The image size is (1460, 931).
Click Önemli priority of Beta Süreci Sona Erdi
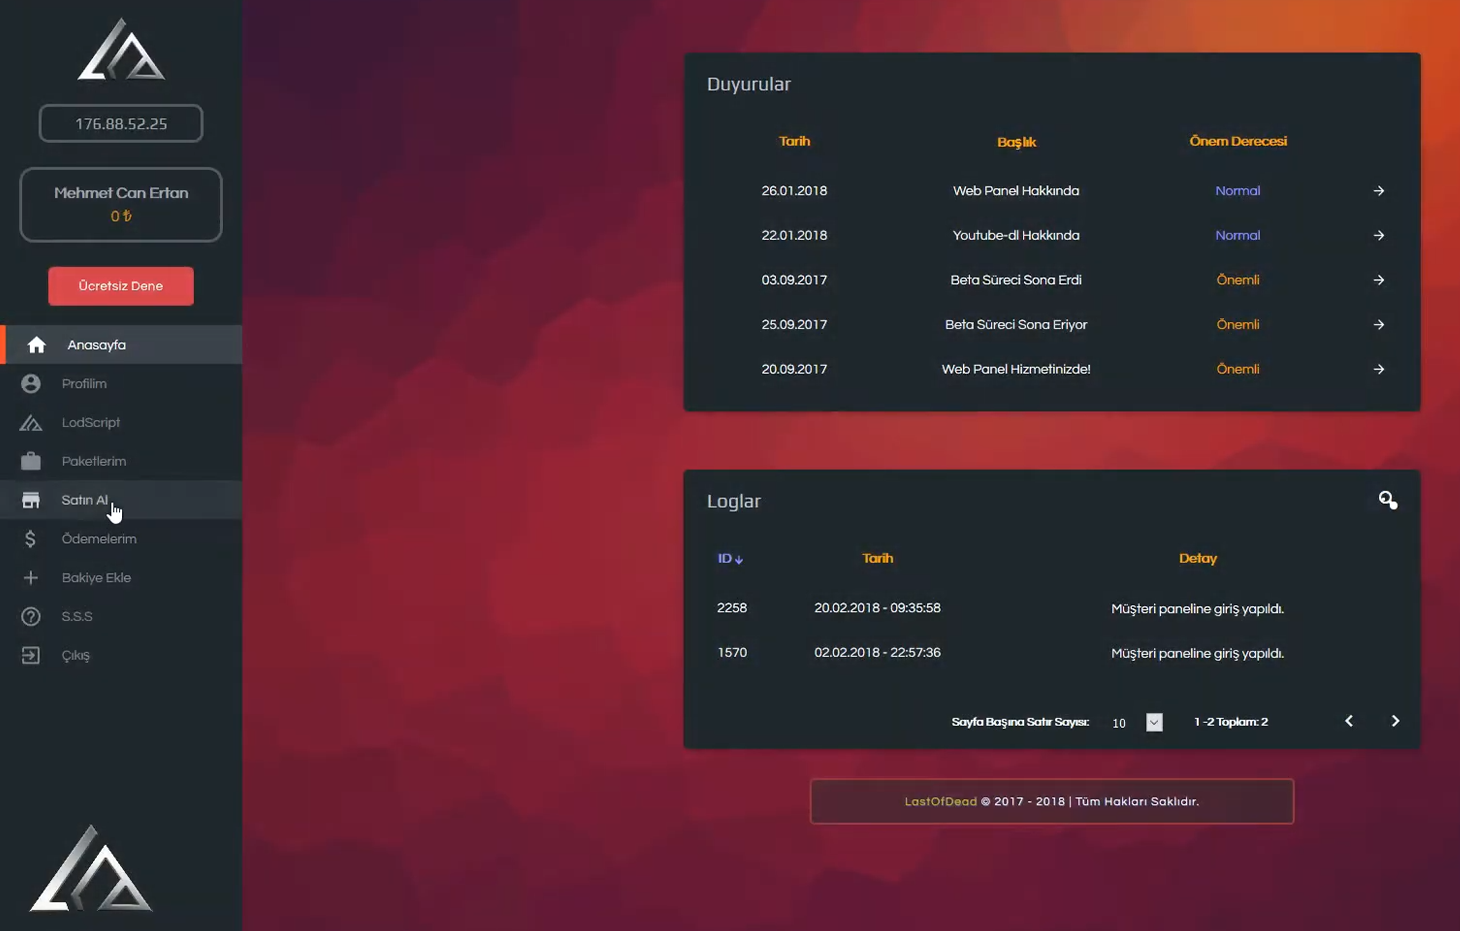[x=1238, y=280]
